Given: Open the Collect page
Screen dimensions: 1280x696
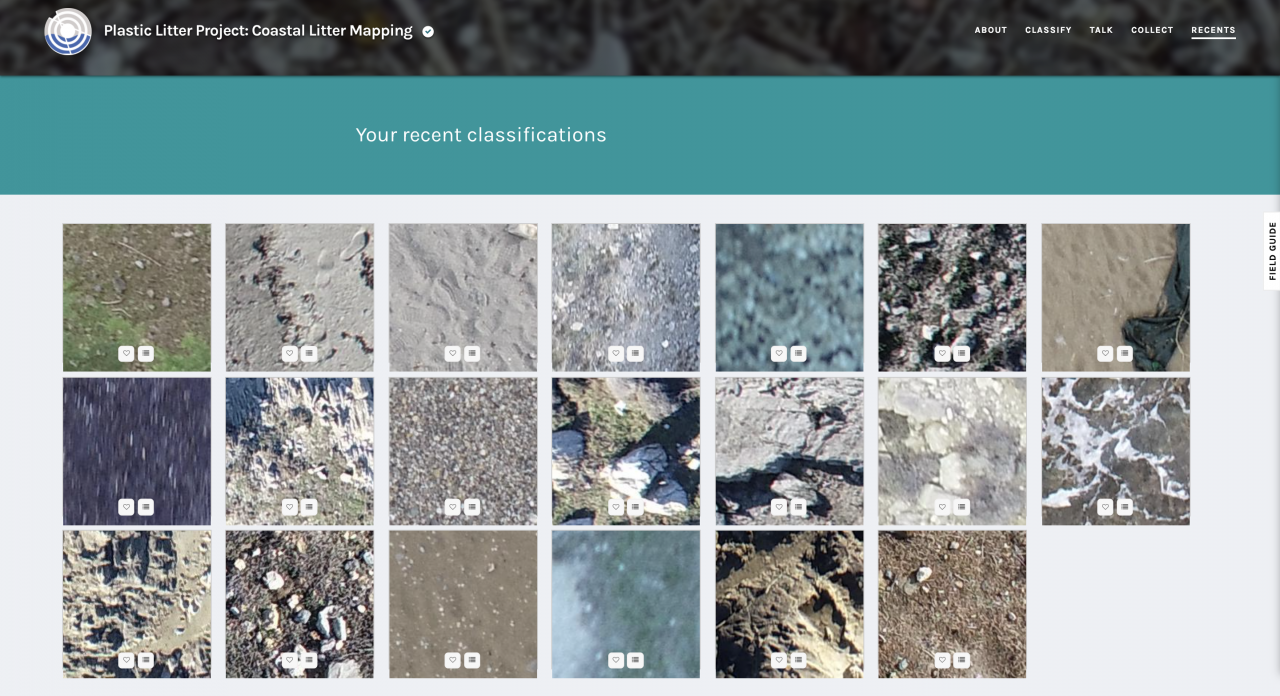Looking at the screenshot, I should click(x=1152, y=30).
